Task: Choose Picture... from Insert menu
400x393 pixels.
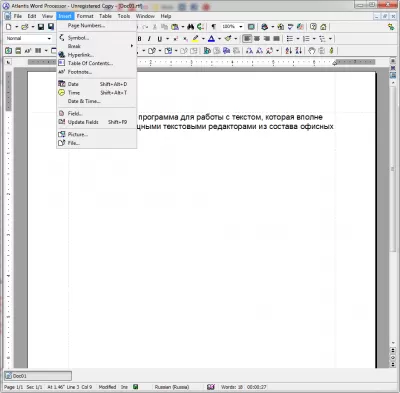Action: [97, 134]
